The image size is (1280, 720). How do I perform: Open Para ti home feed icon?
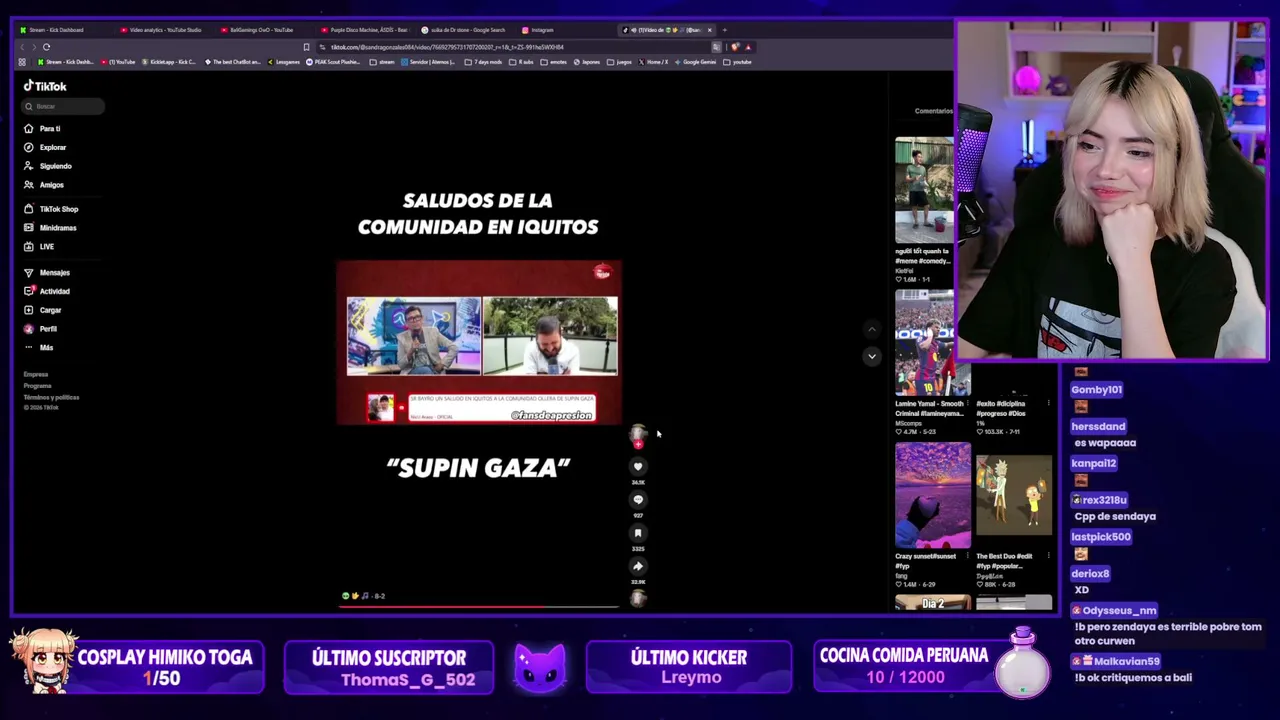pos(29,129)
